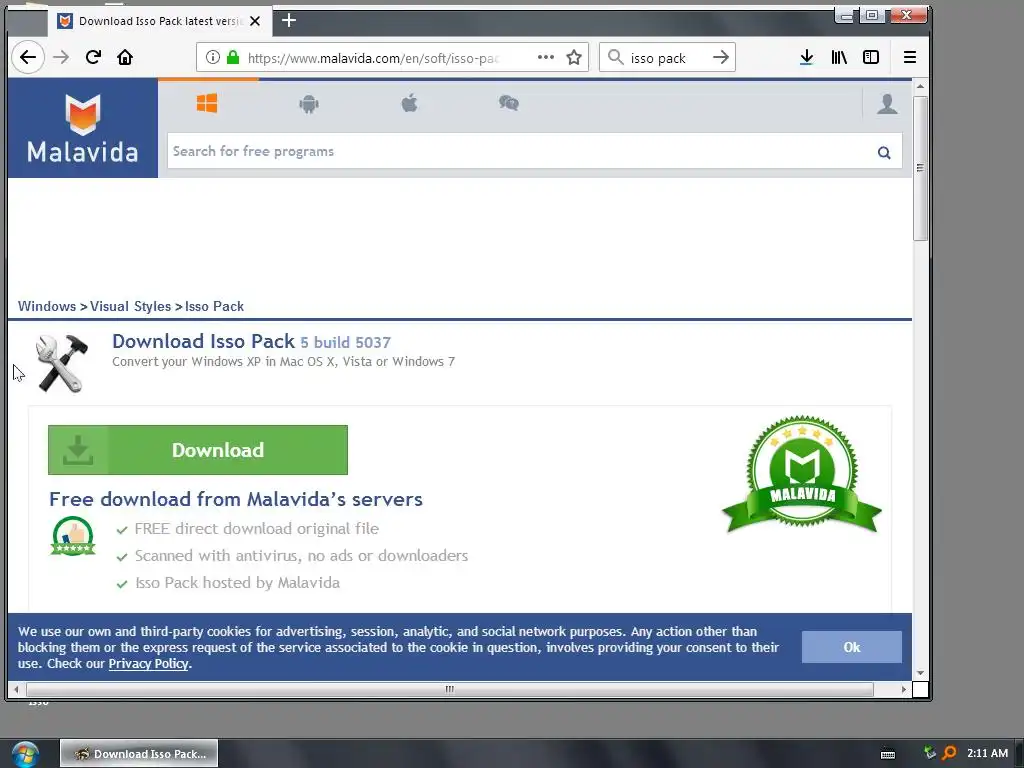Click the horizontal scrollbar right arrow

(904, 689)
